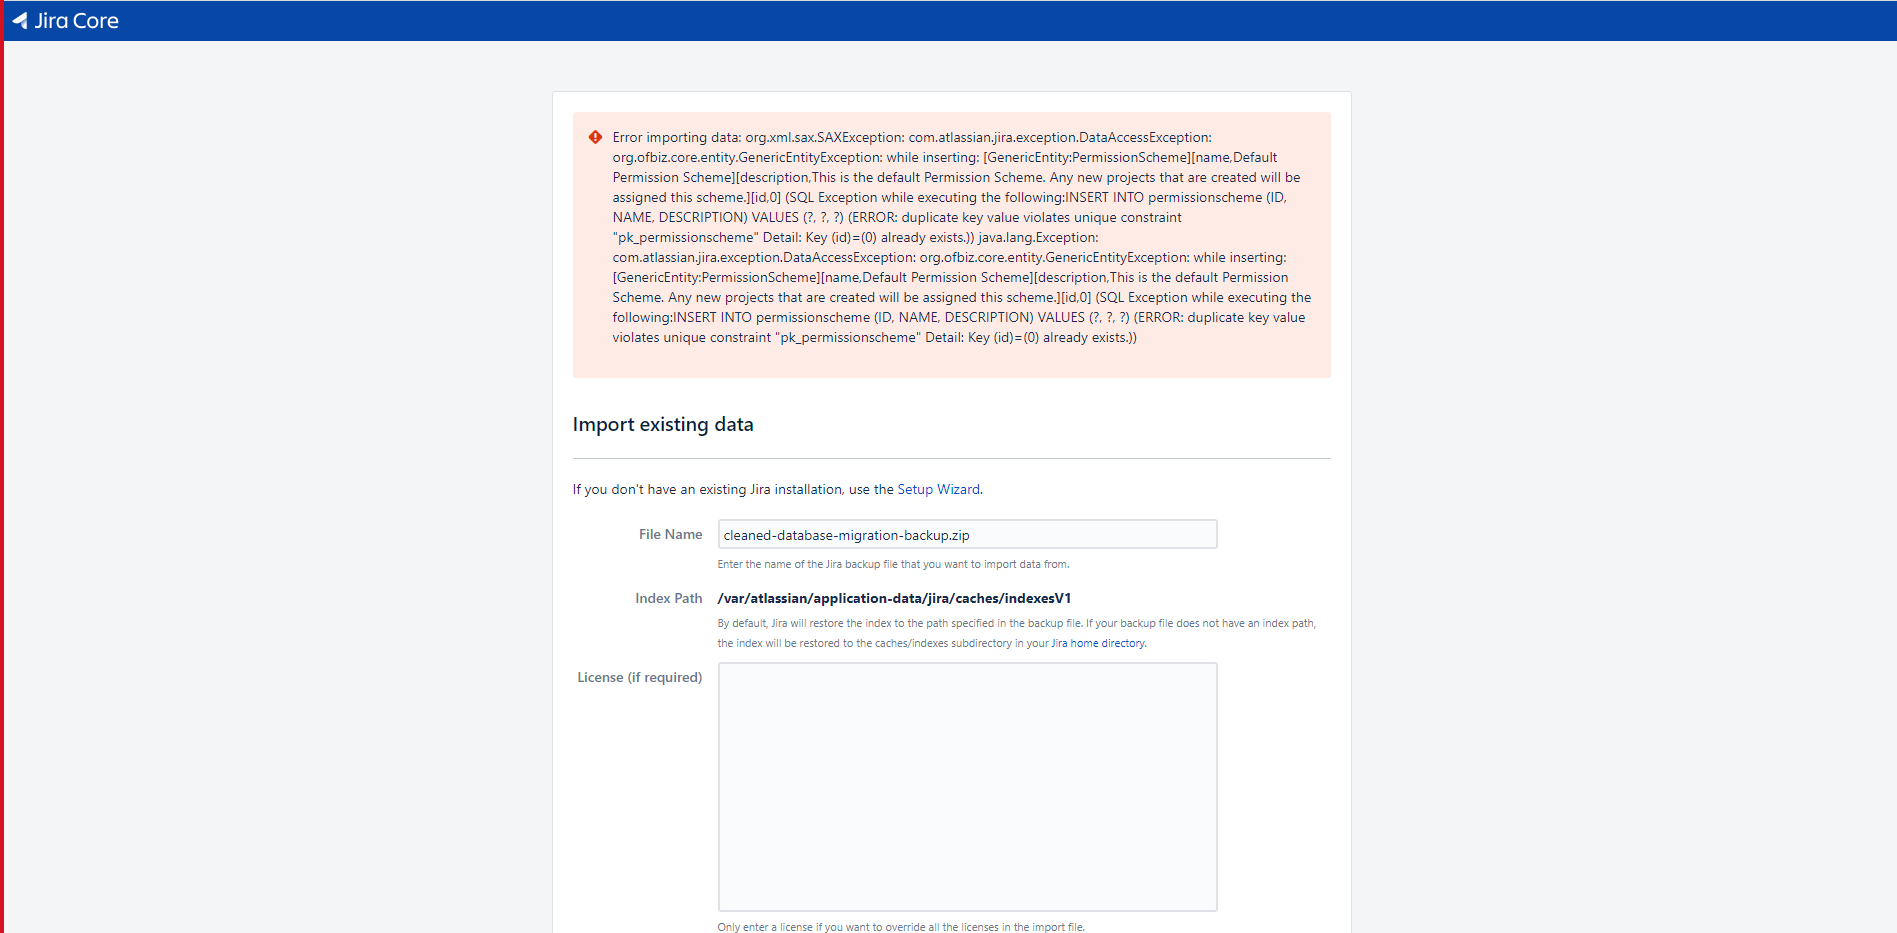
Task: Click the Jira Core header title
Action: click(x=76, y=20)
